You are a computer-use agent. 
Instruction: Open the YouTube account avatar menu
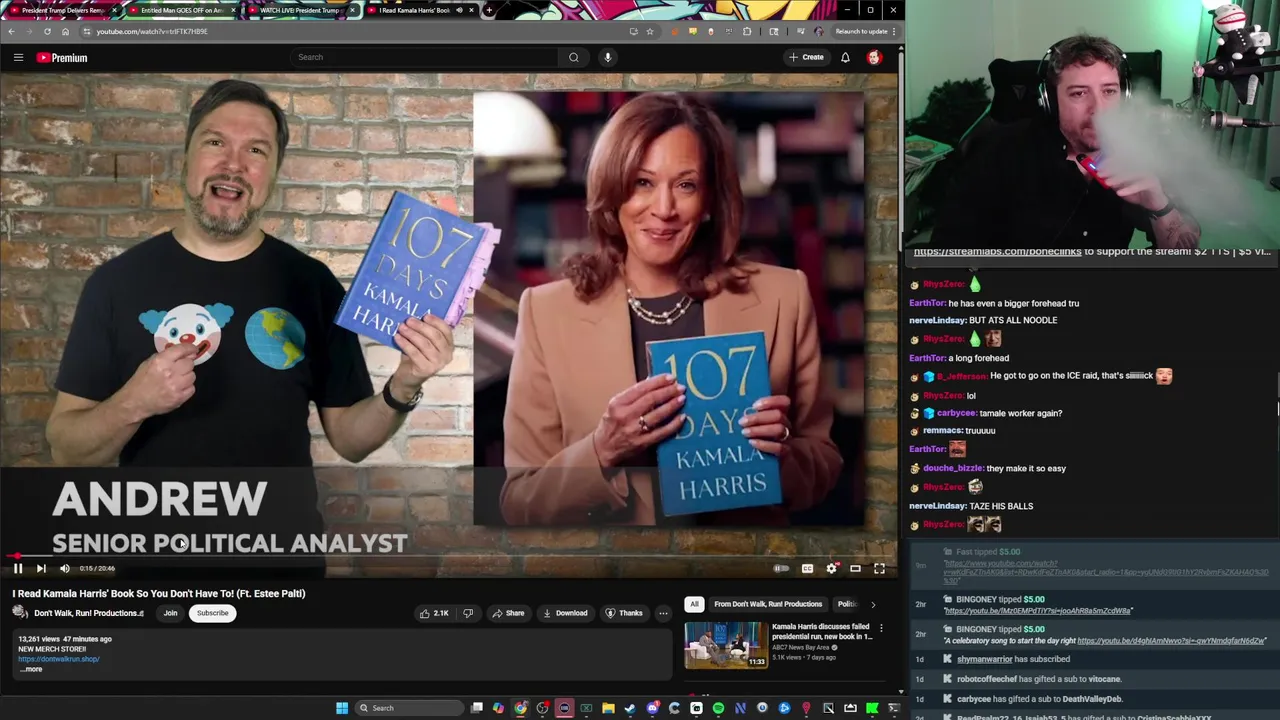tap(874, 57)
